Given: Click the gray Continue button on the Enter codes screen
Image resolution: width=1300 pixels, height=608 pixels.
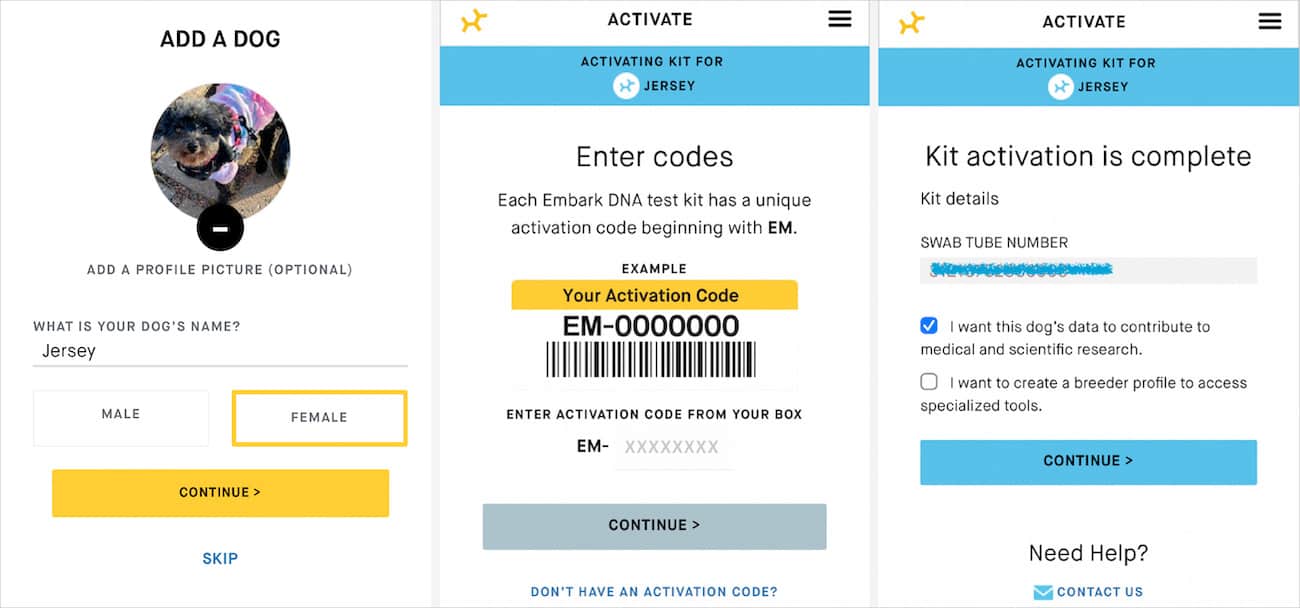Looking at the screenshot, I should coord(654,526).
